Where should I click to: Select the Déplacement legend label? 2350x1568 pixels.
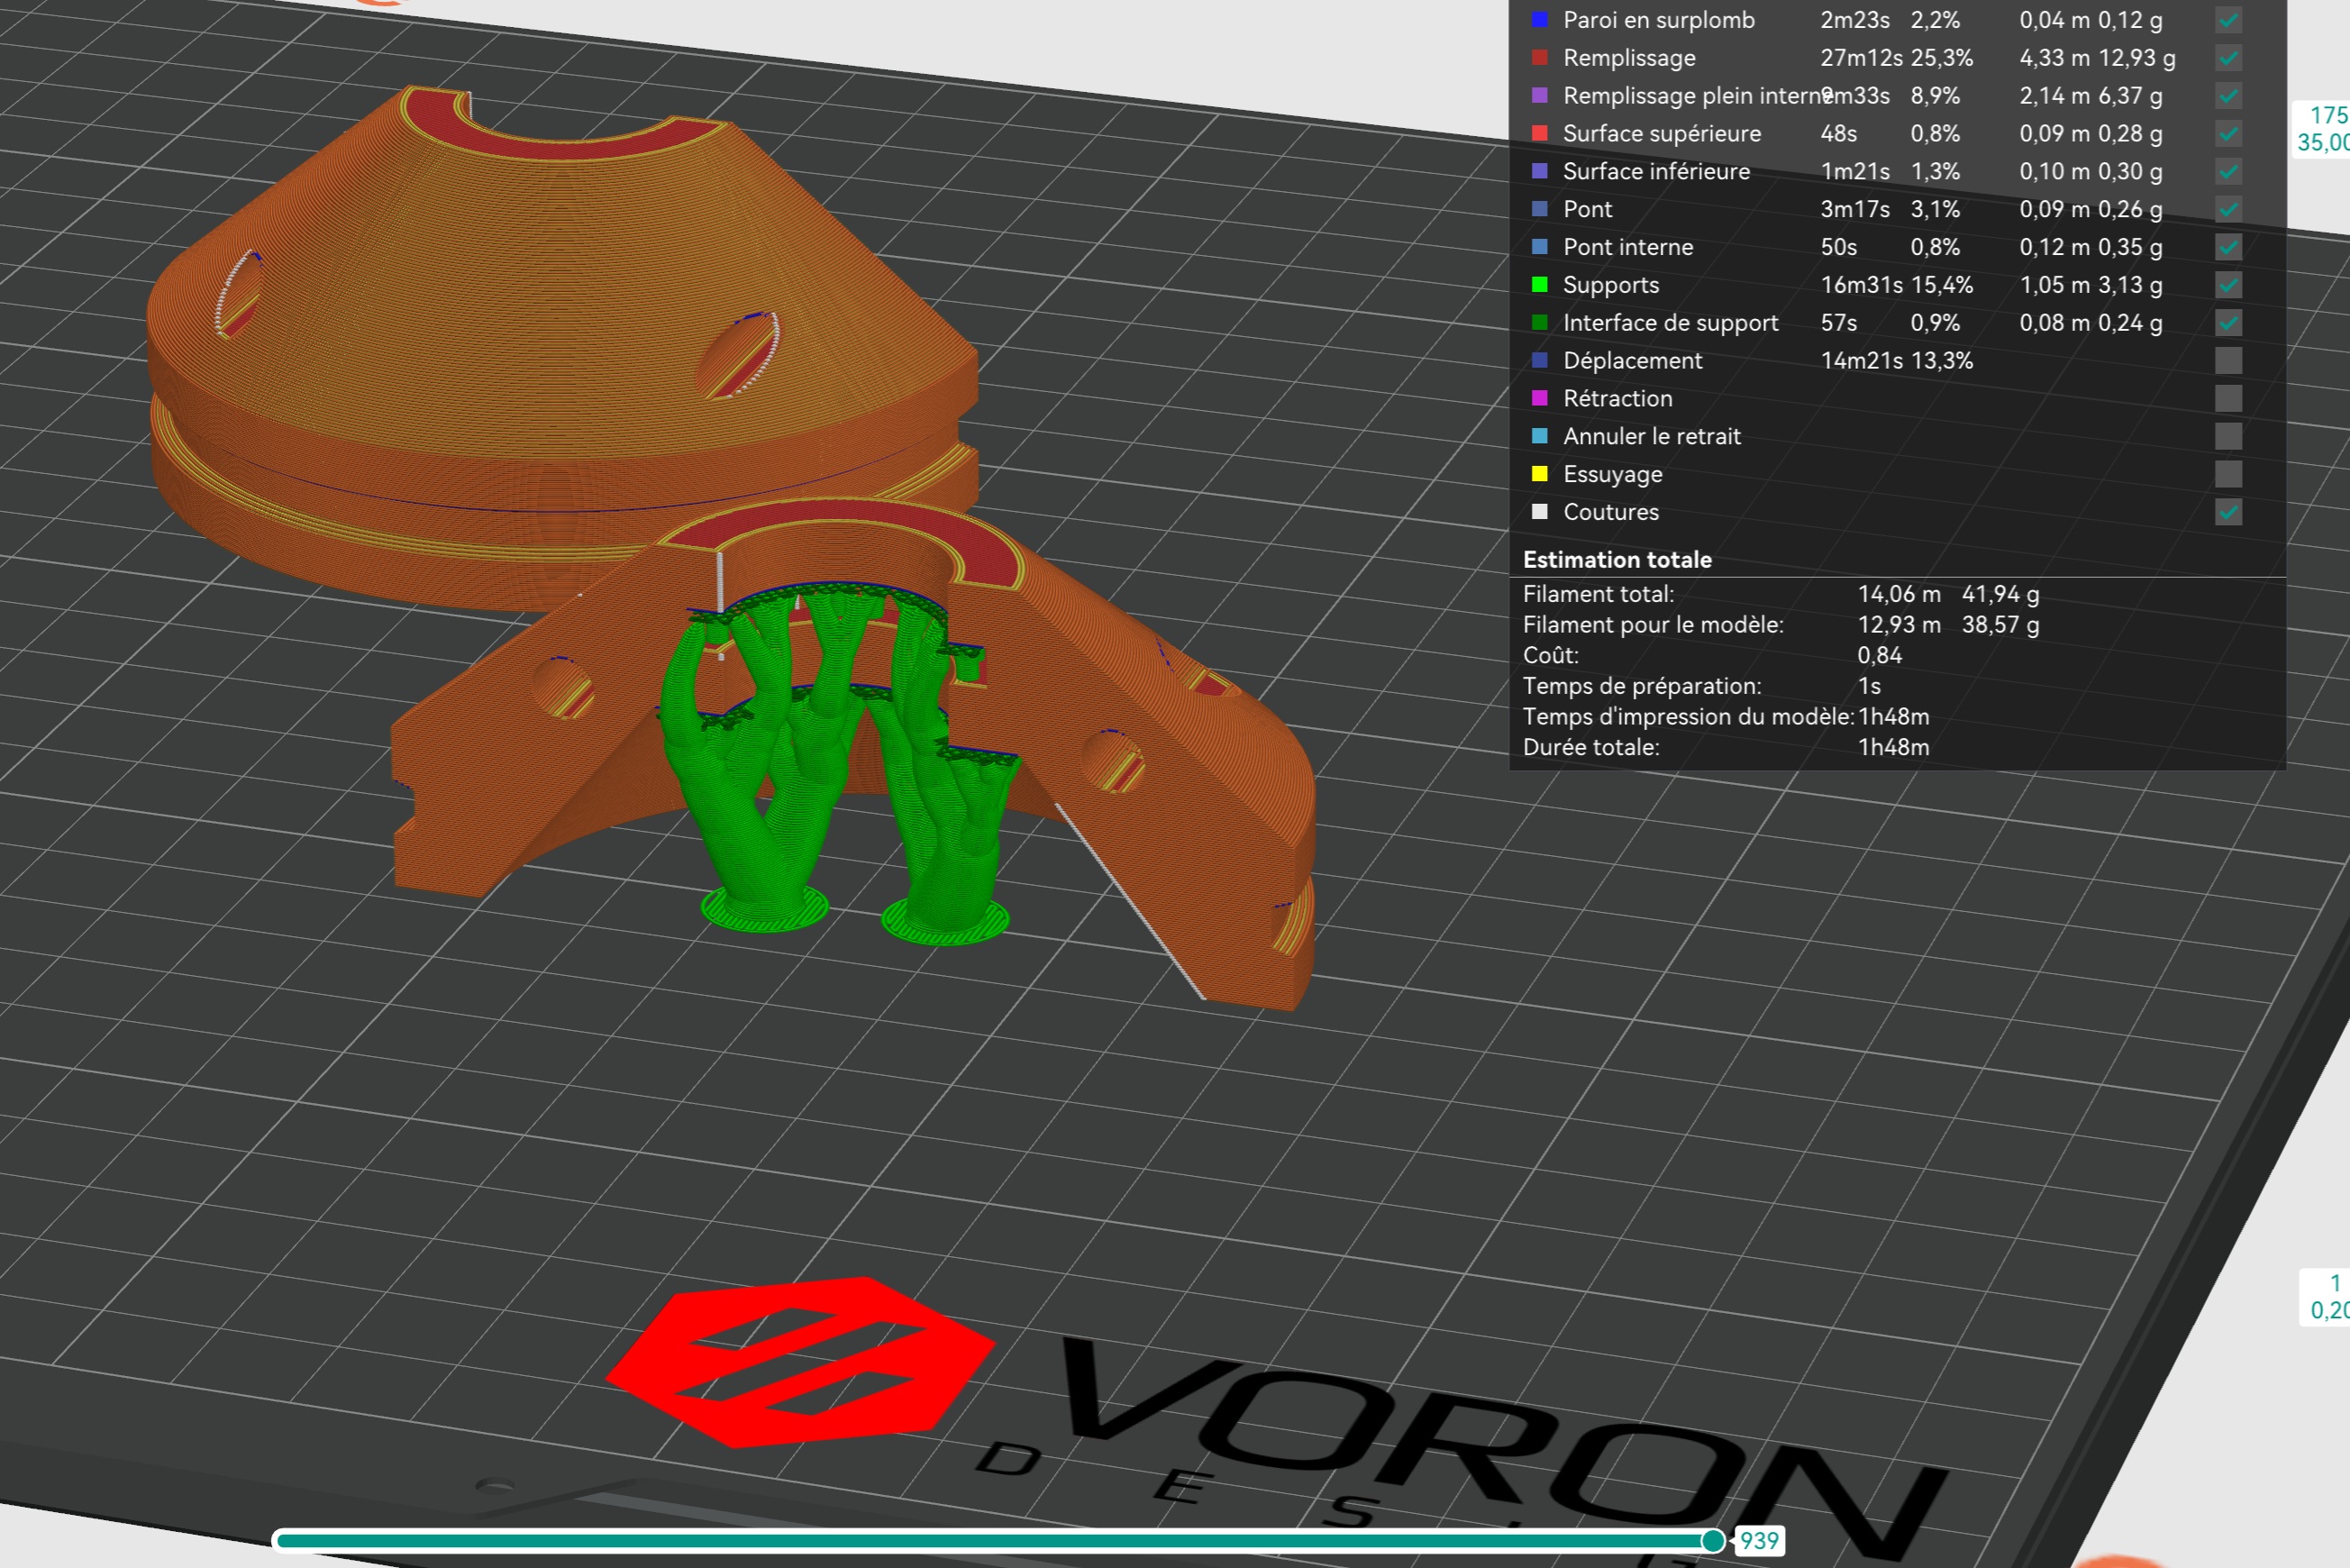click(x=1632, y=361)
